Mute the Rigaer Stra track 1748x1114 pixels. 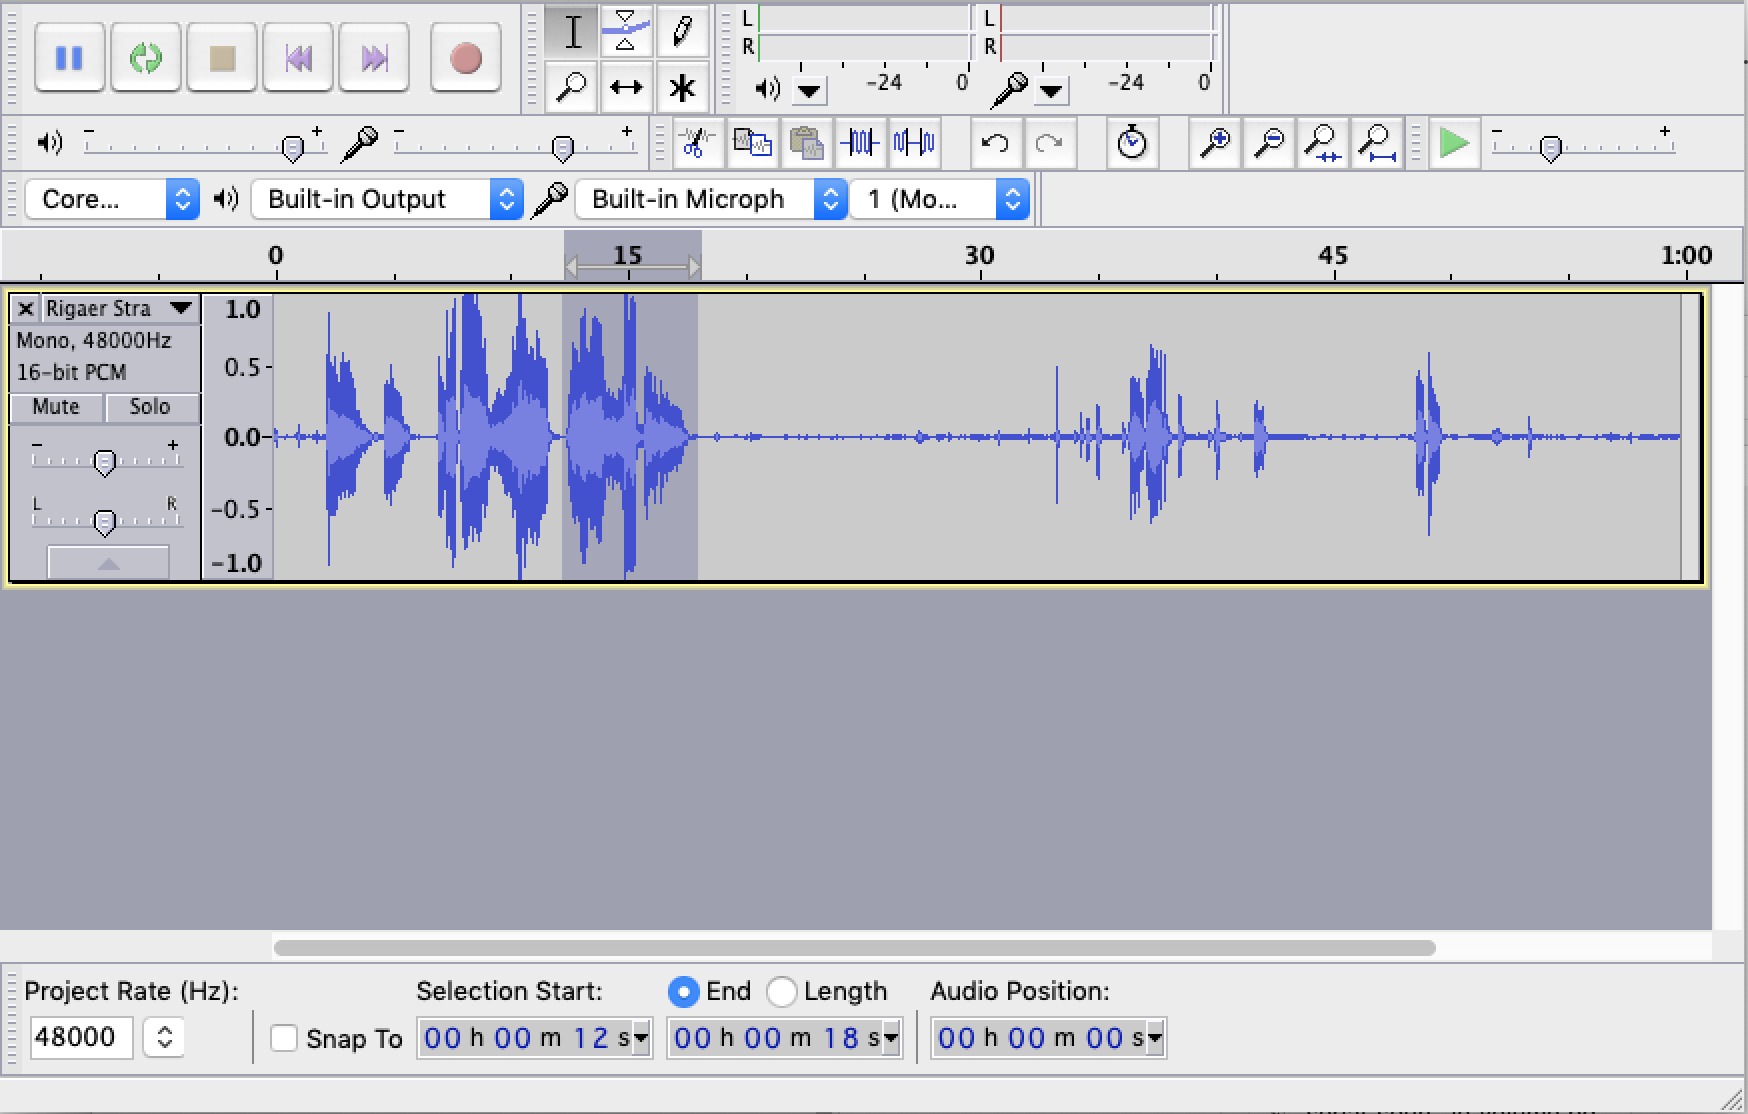(x=56, y=407)
